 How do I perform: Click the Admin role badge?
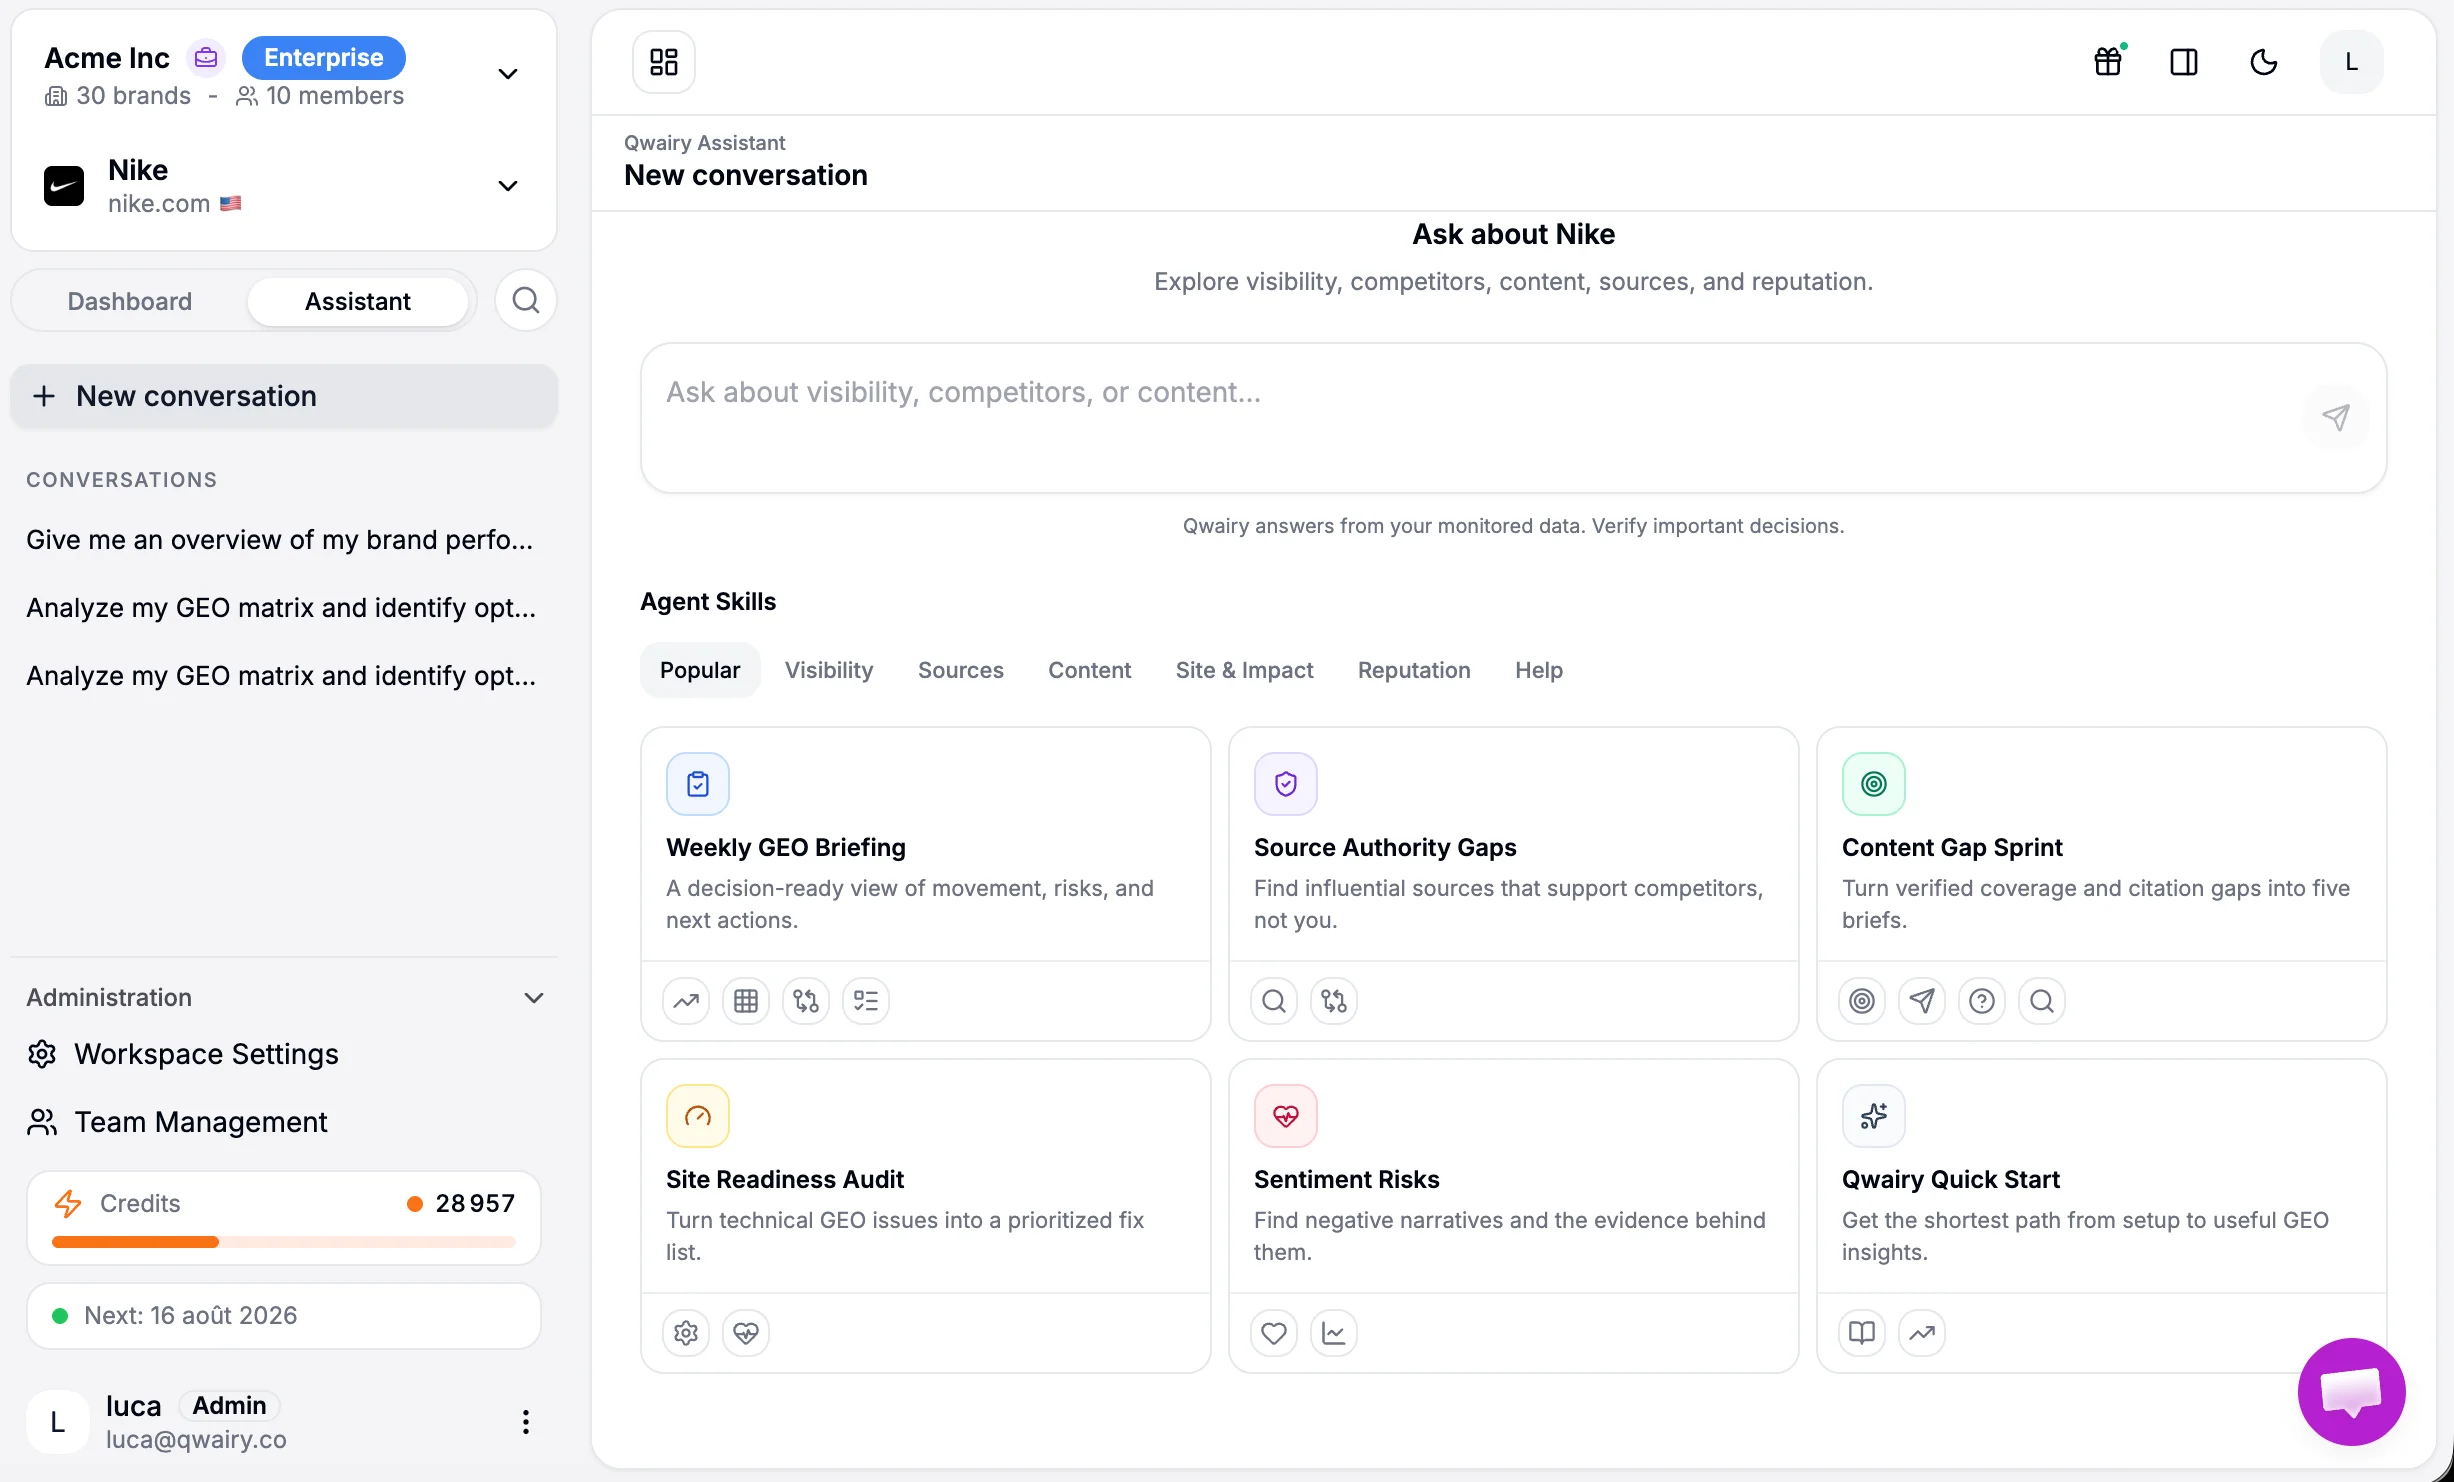click(229, 1405)
